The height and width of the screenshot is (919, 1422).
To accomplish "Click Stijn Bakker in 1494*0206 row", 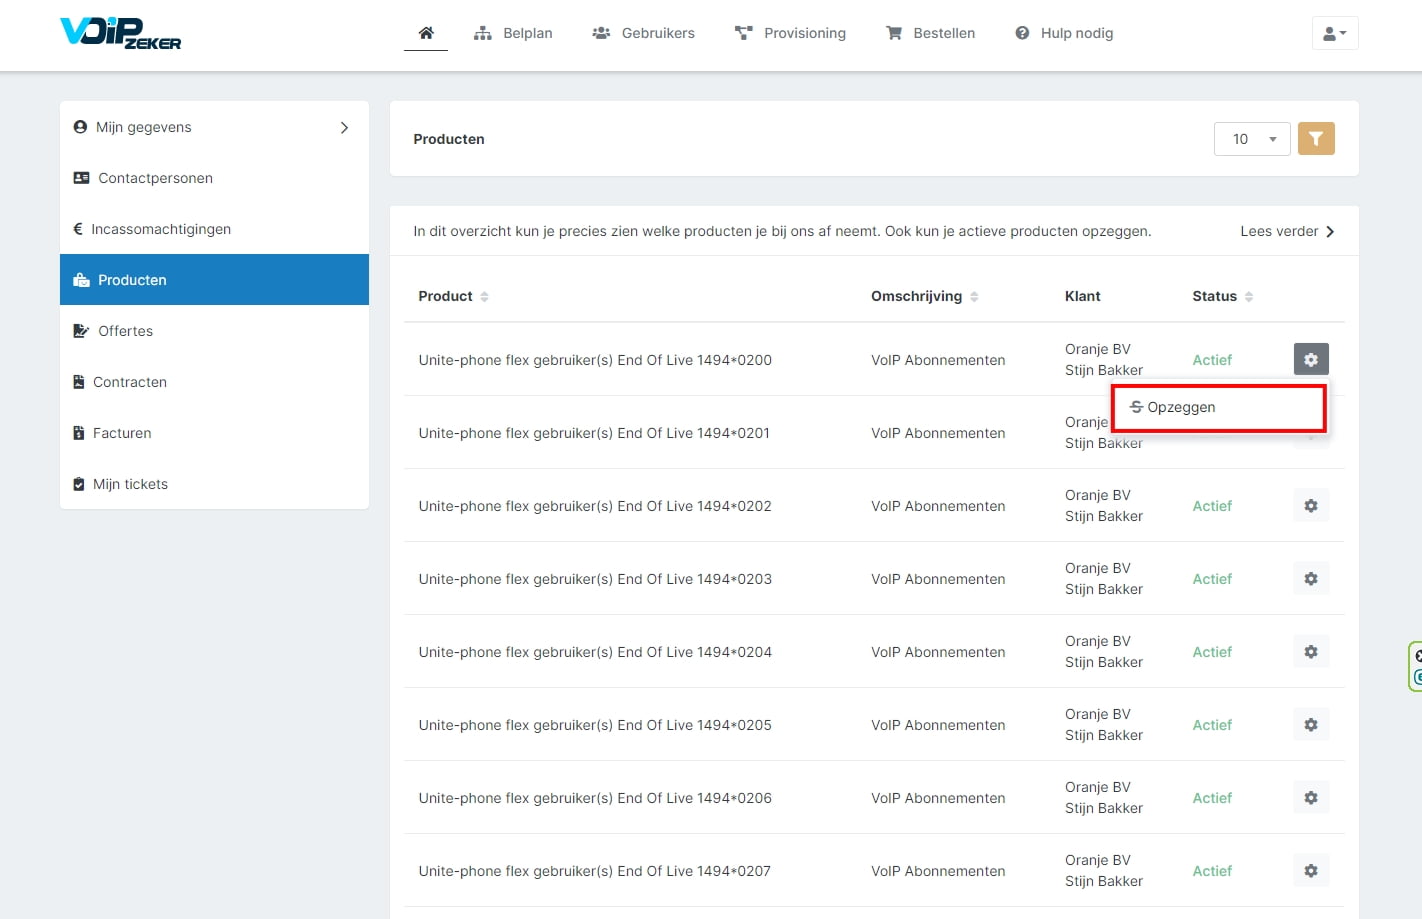I will click(x=1104, y=808).
